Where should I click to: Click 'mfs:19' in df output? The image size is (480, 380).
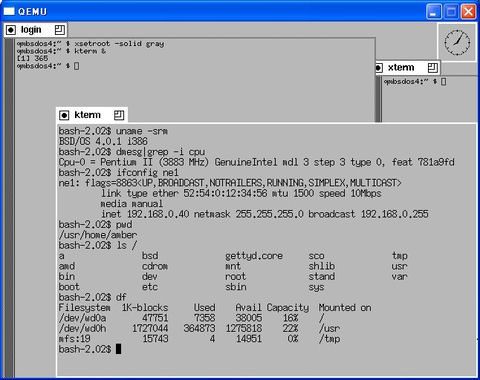[75, 339]
